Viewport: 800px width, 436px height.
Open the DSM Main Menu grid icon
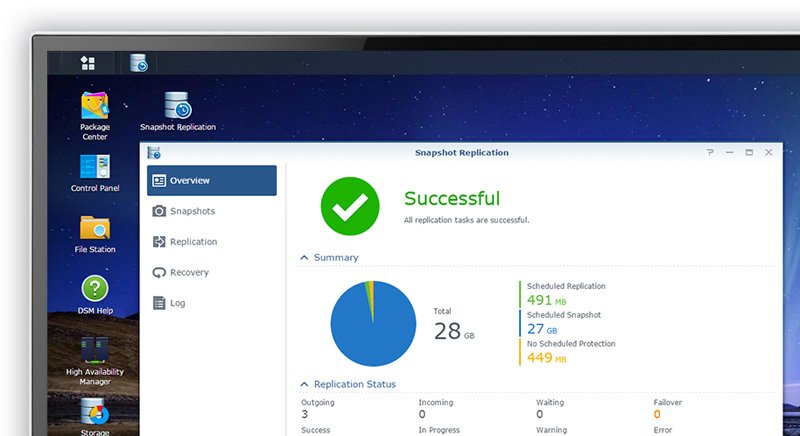[x=88, y=63]
